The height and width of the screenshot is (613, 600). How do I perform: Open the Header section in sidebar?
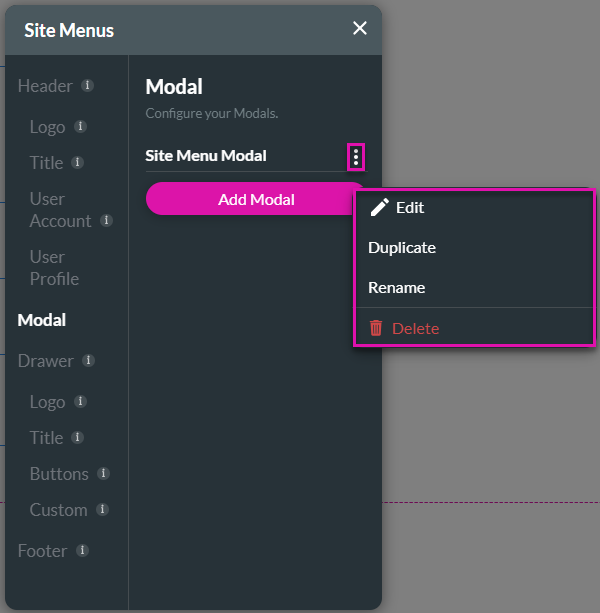point(45,86)
